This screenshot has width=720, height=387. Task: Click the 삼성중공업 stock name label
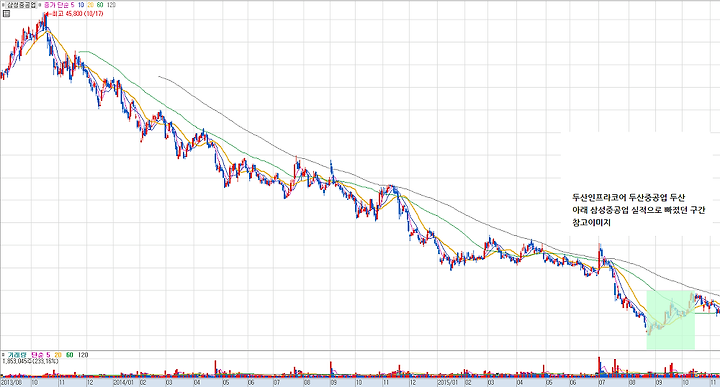(21, 5)
